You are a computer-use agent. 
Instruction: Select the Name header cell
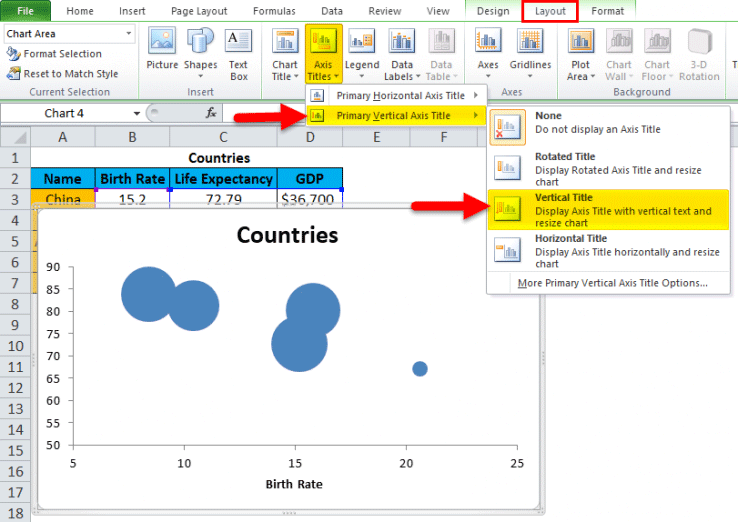63,179
